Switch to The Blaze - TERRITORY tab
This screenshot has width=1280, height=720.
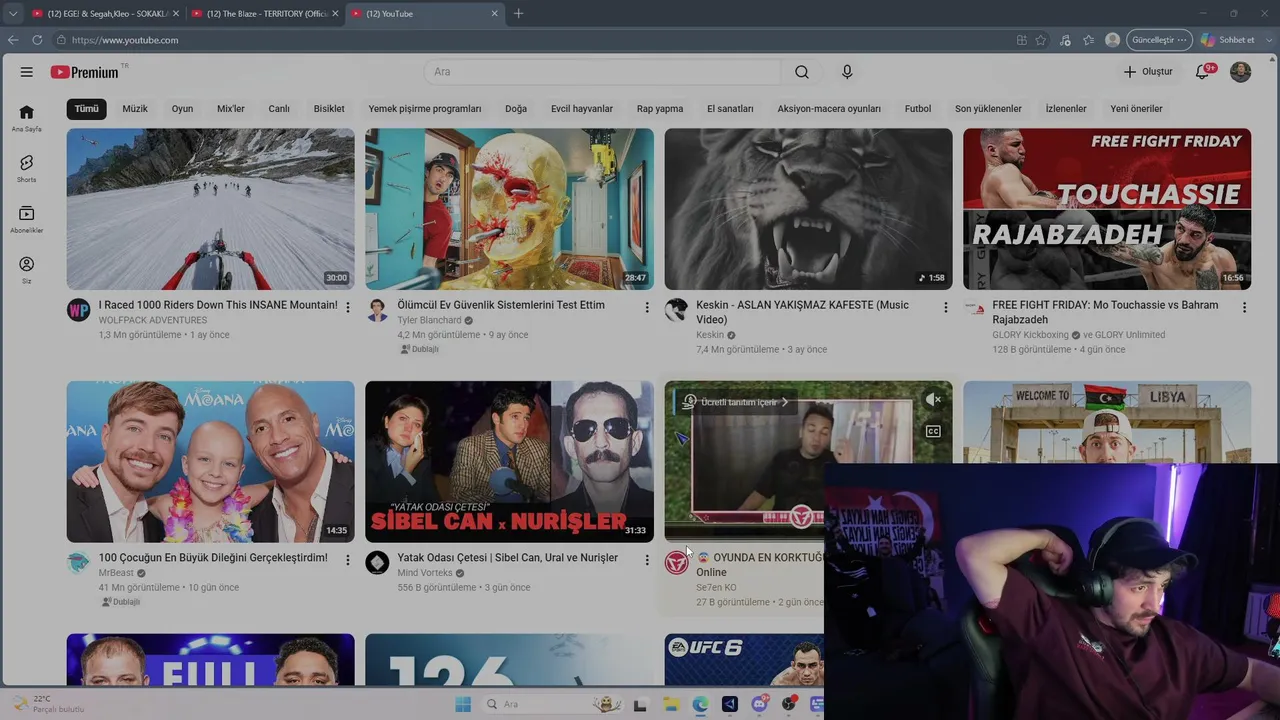point(266,14)
